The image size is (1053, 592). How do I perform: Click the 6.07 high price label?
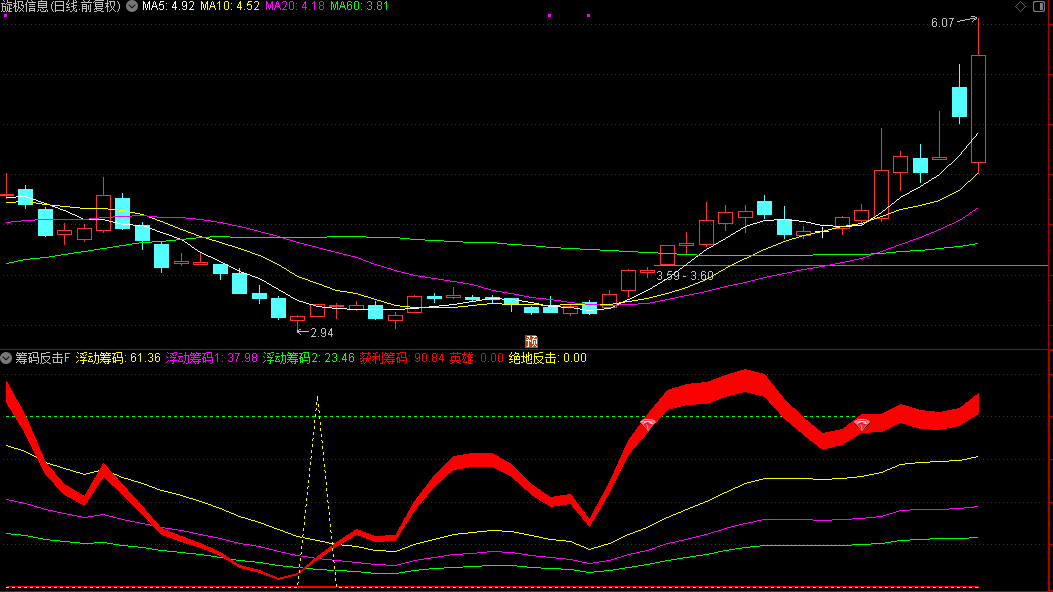coord(942,23)
